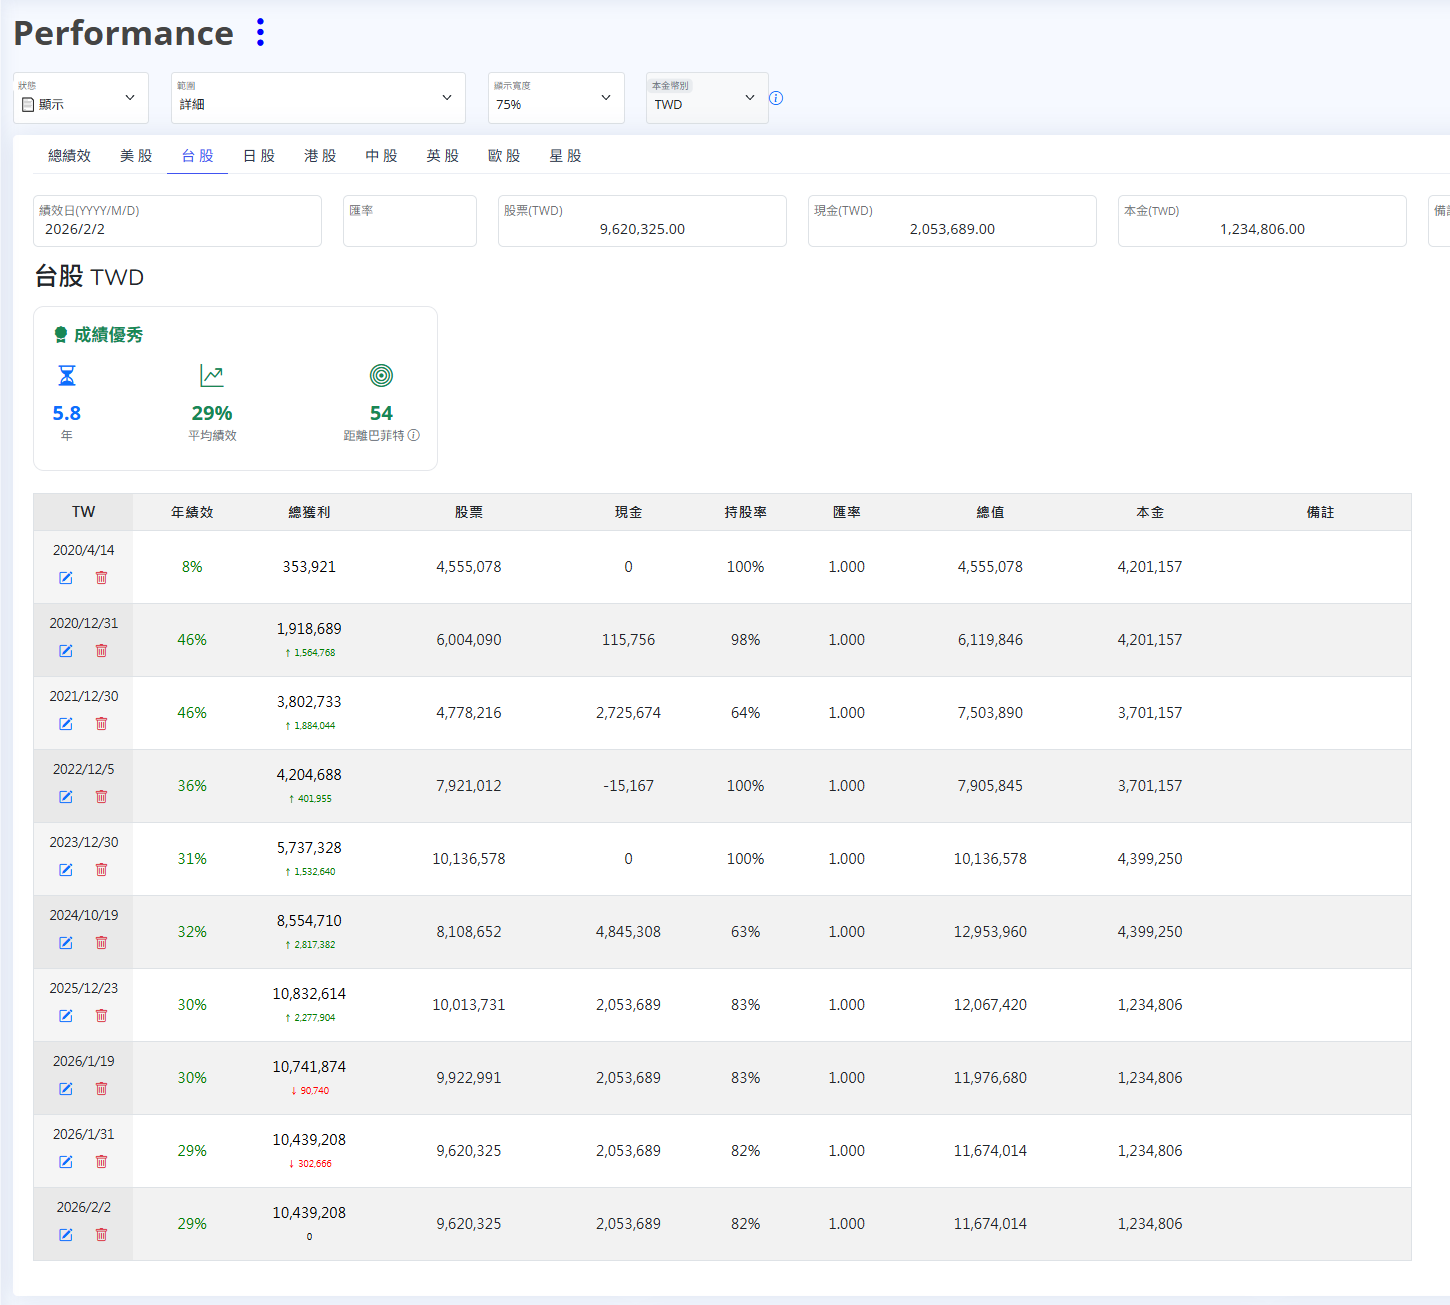Expand the 狀態 dropdown showing 顯示
Viewport: 1450px width, 1305px height.
tap(81, 98)
